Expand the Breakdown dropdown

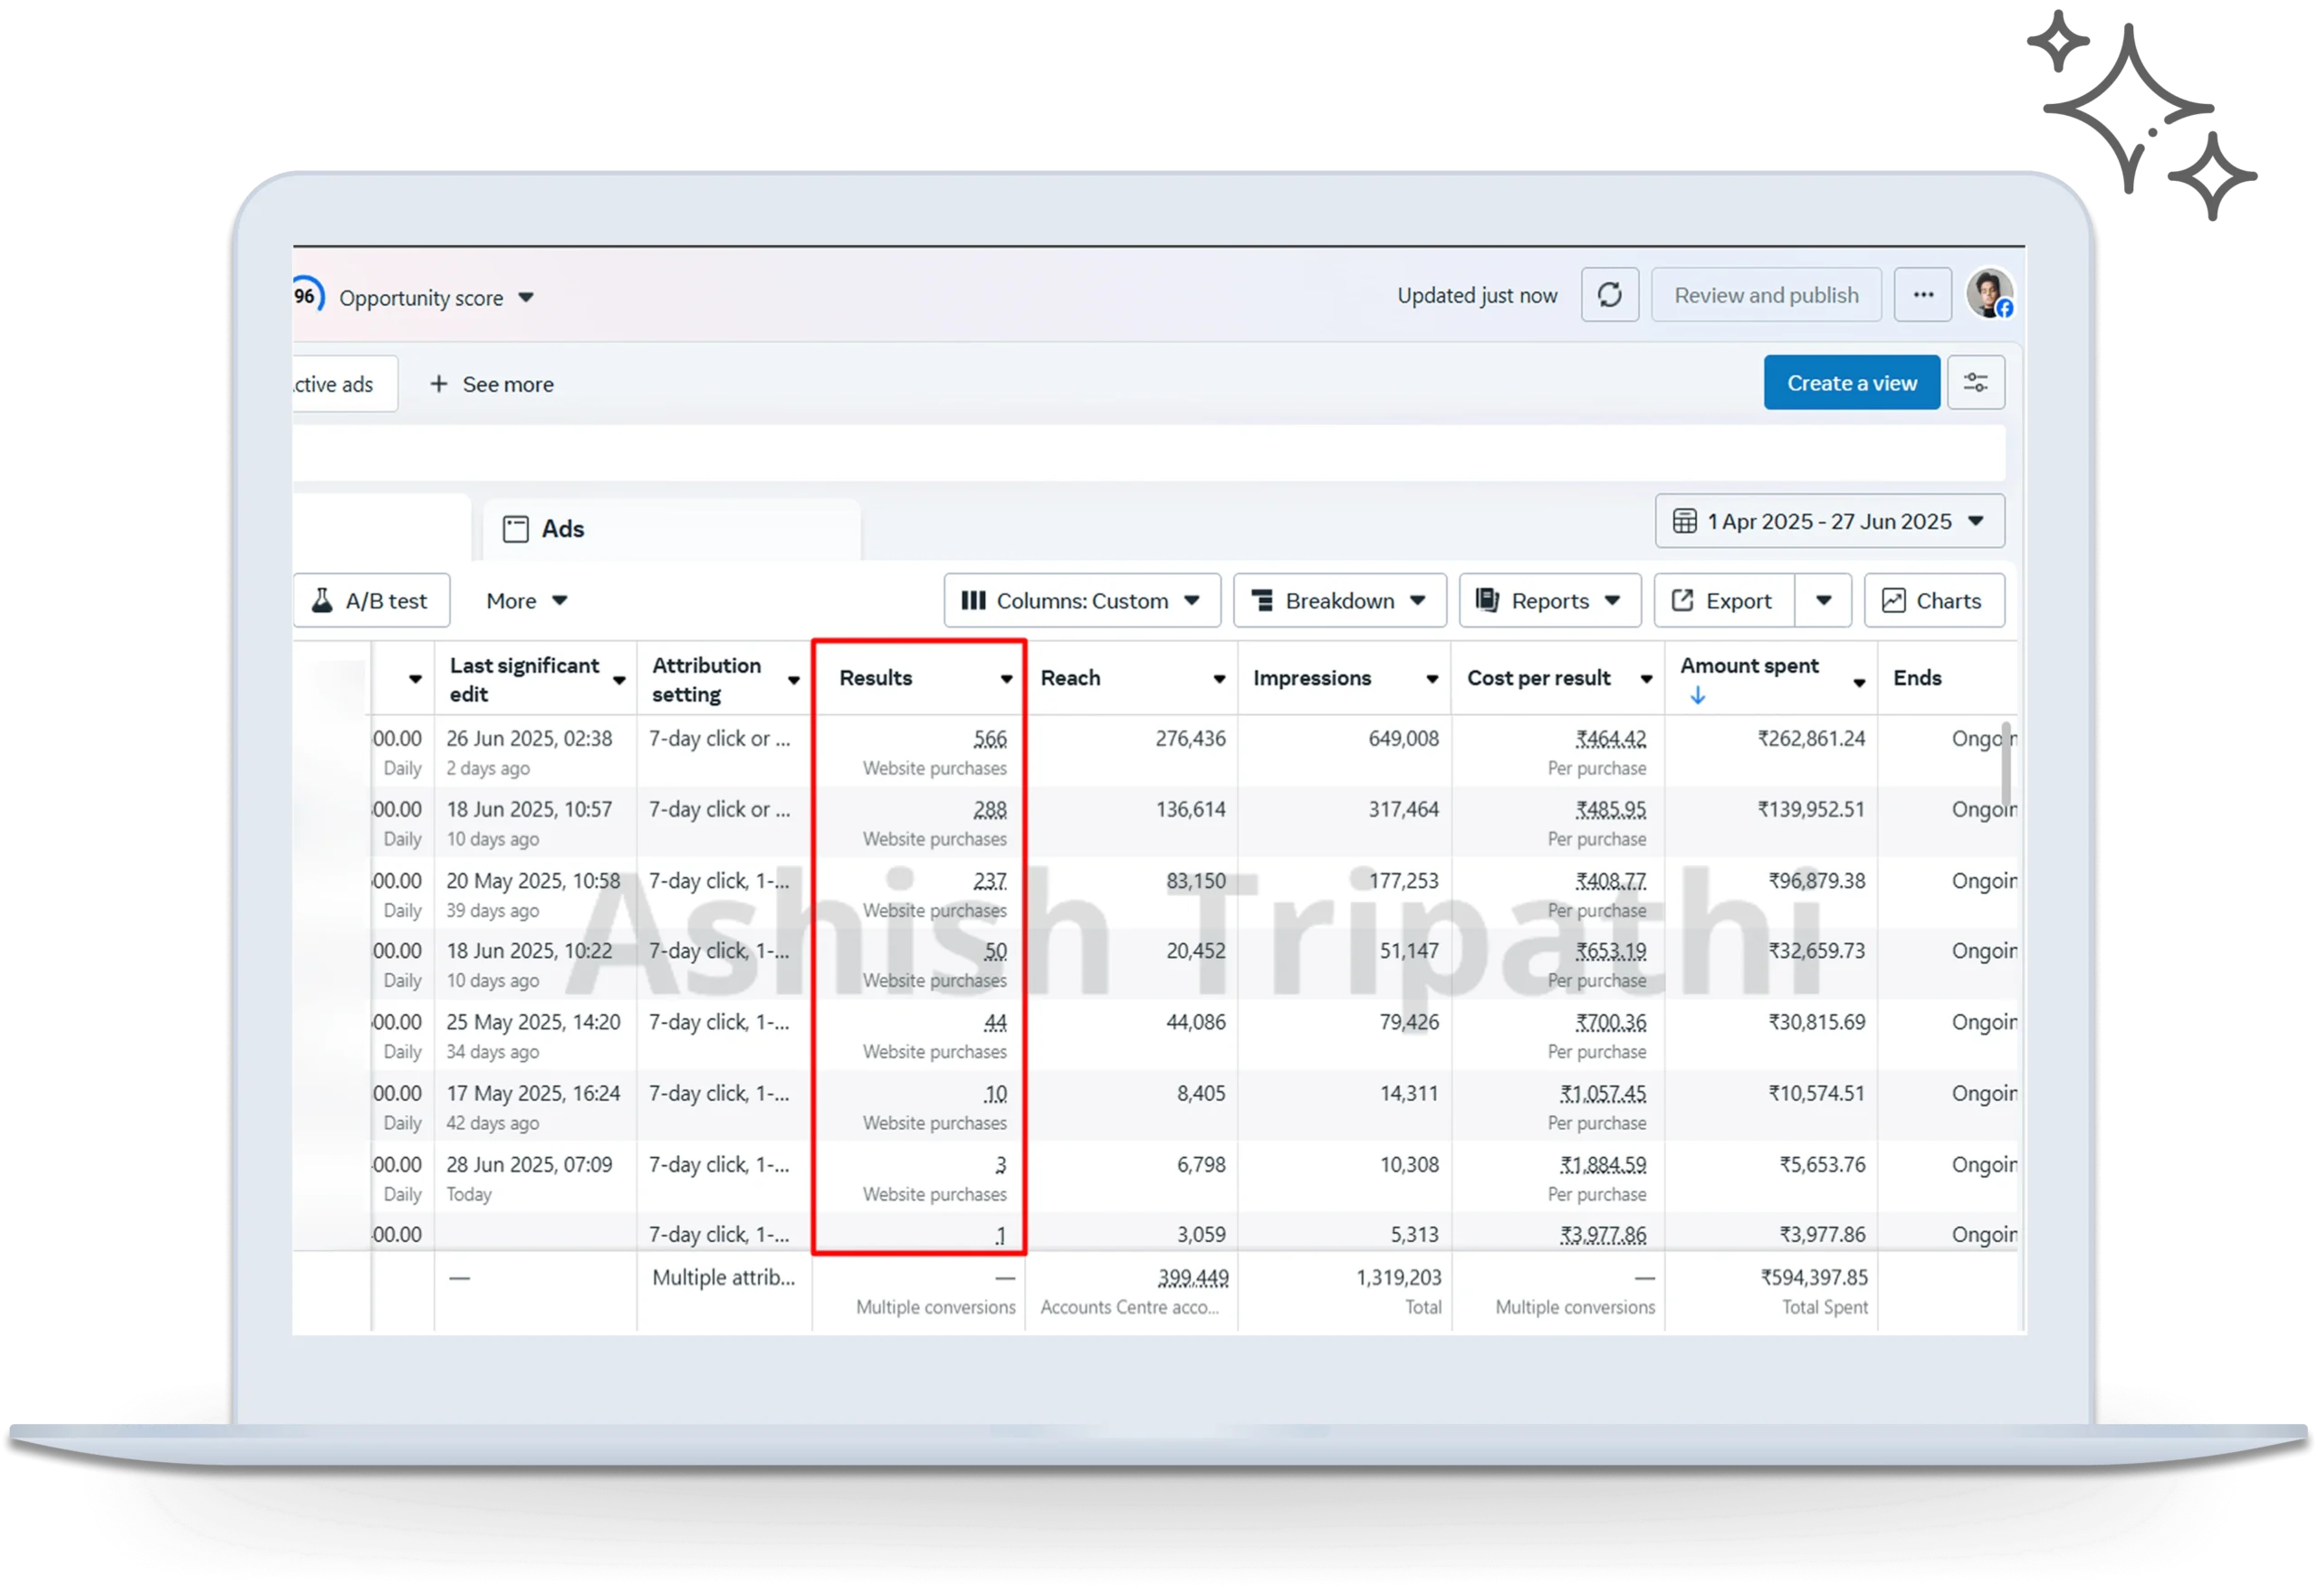click(x=1339, y=601)
